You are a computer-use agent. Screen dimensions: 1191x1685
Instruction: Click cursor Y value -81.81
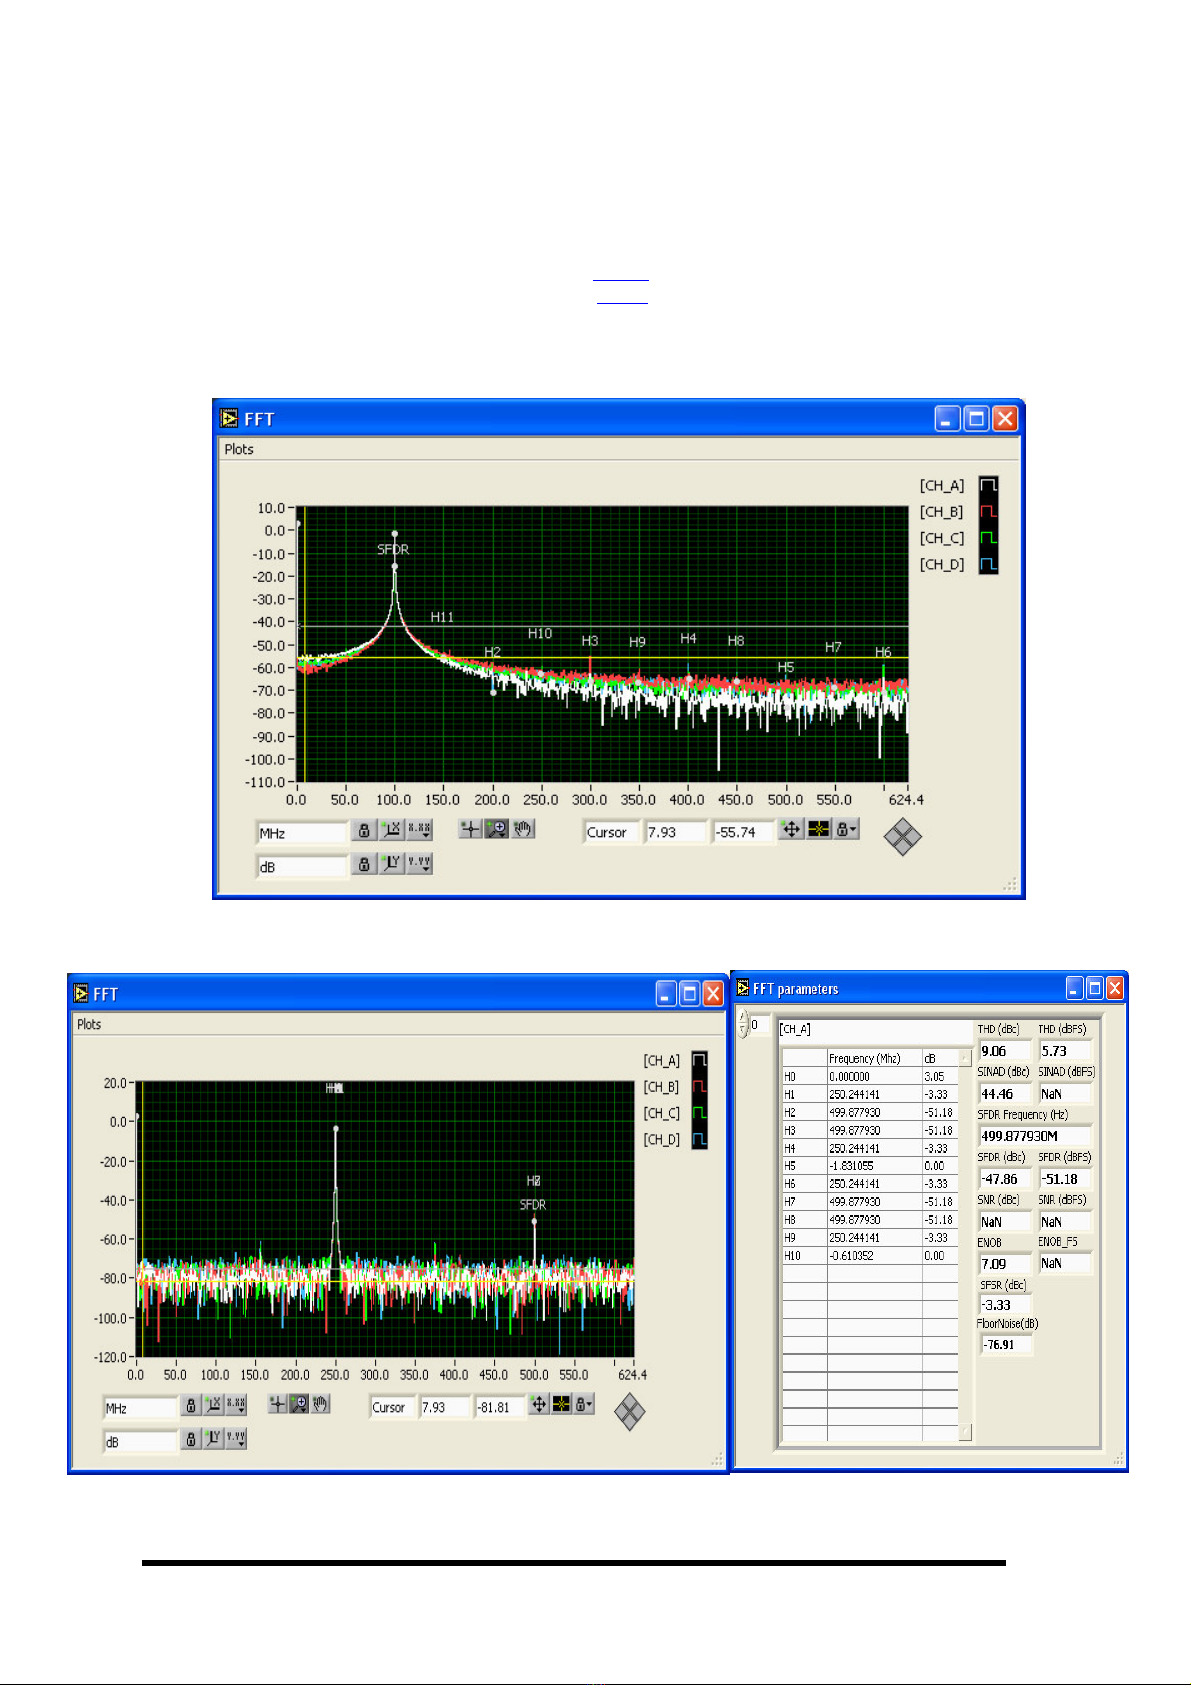[x=499, y=1407]
